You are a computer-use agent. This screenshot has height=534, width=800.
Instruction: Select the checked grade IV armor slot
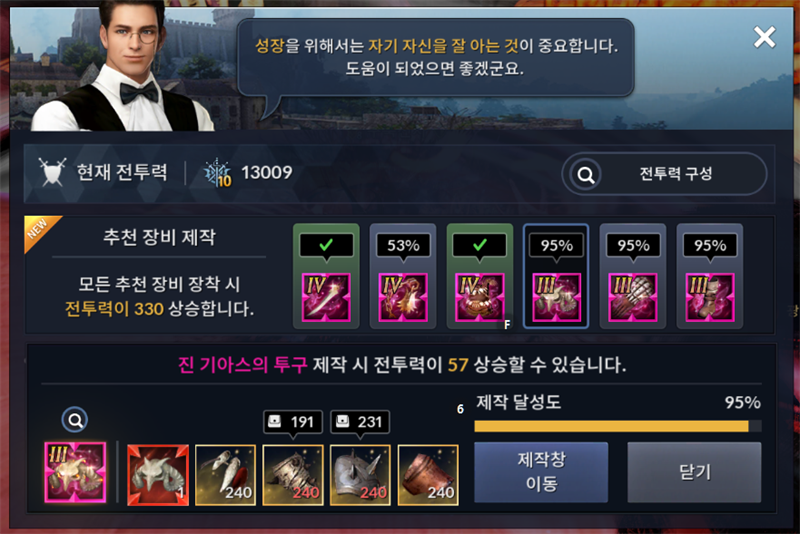480,276
